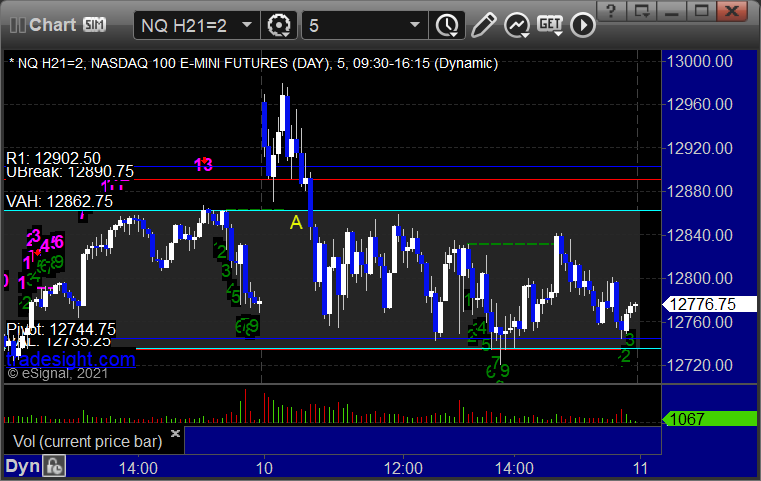This screenshot has height=481, width=761.
Task: Click the time axis label 11
Action: point(641,468)
